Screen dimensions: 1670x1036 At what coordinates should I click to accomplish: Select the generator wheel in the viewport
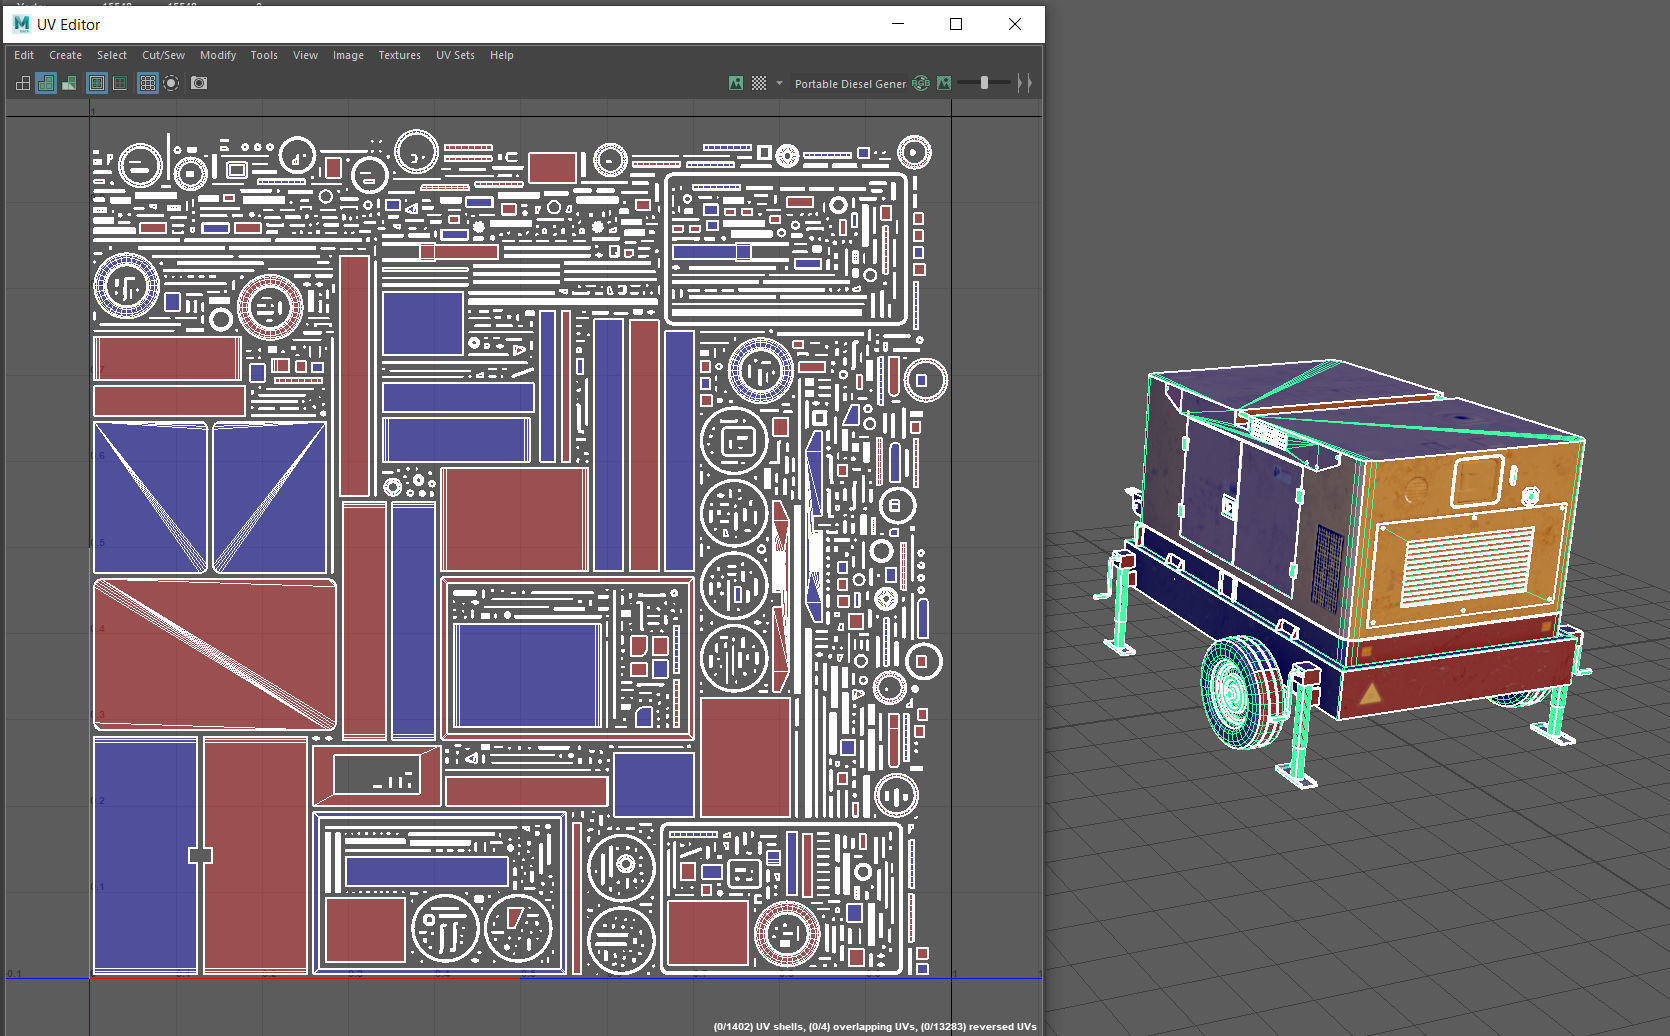1244,692
